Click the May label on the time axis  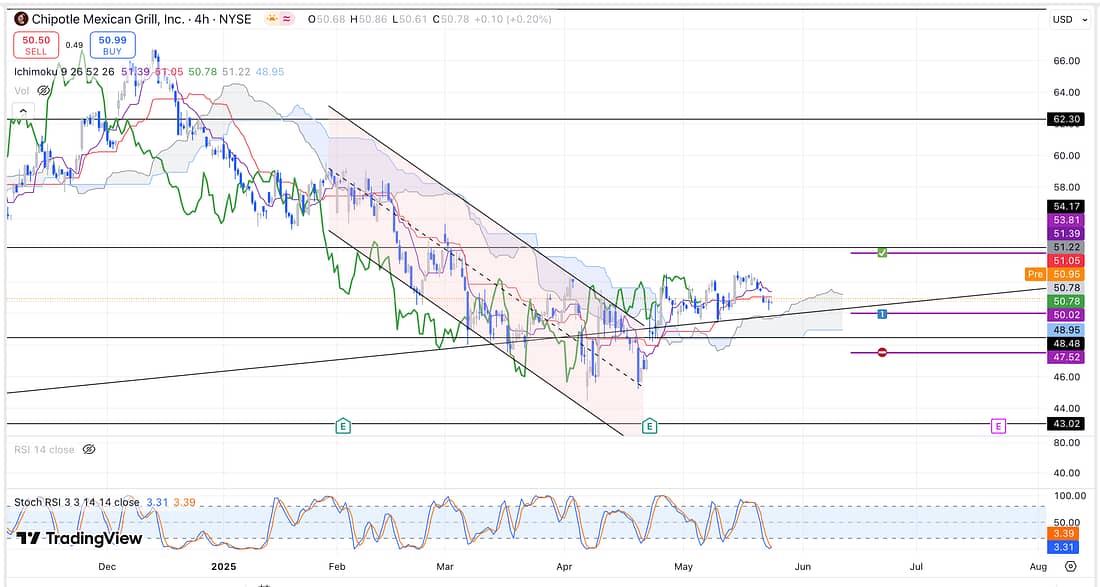(683, 566)
